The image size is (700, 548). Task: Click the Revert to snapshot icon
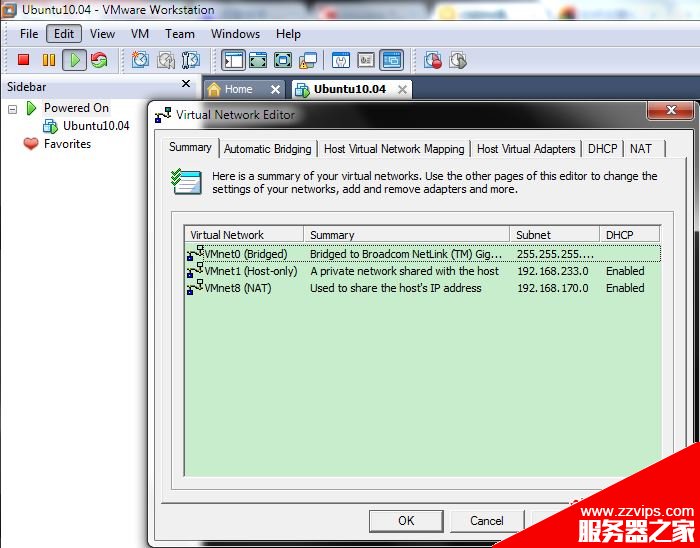[x=166, y=60]
